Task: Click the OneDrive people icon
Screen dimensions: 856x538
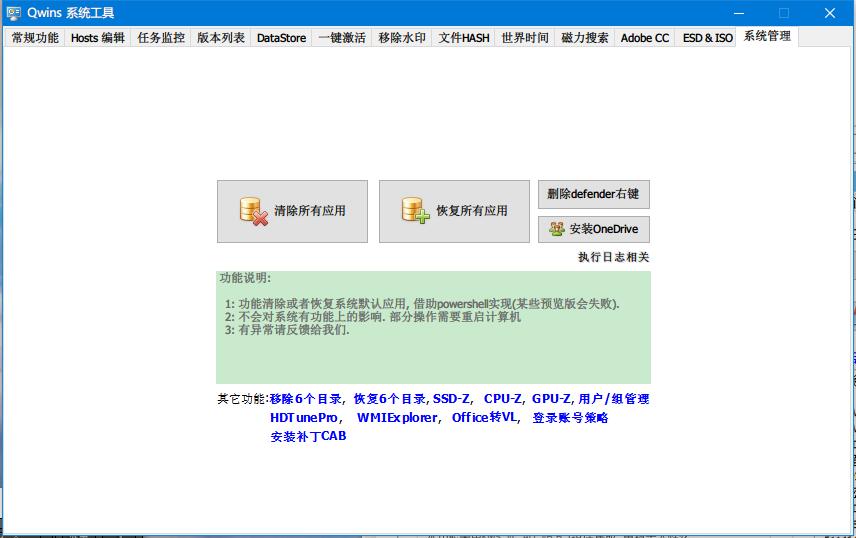Action: (557, 229)
